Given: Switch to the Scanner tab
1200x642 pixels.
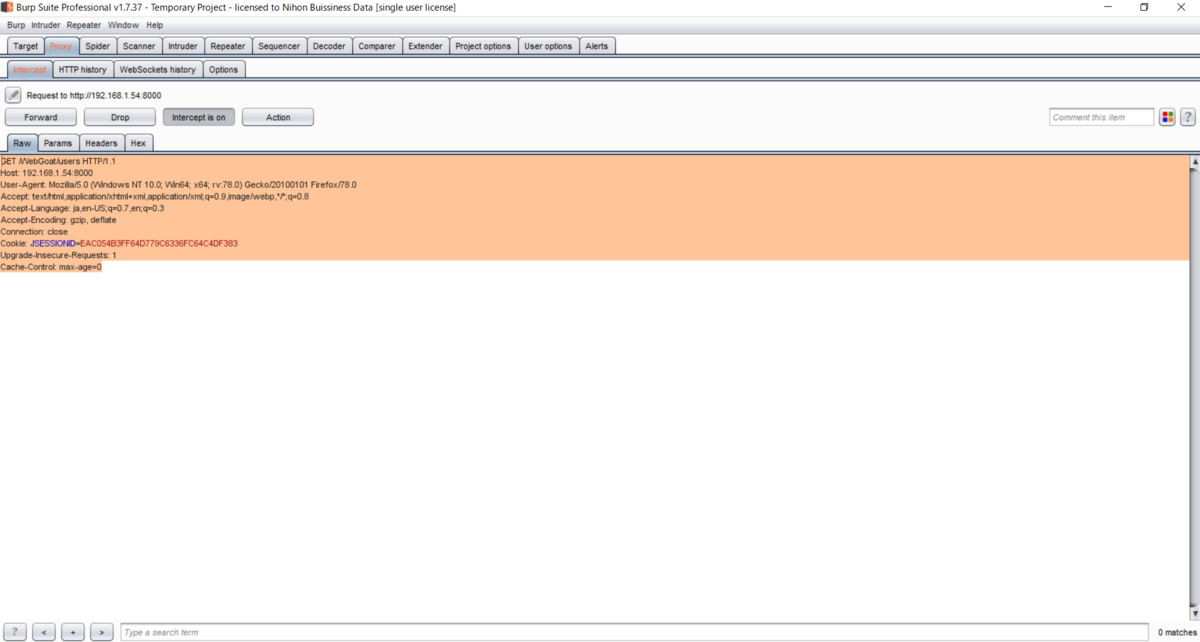Looking at the screenshot, I should click(139, 46).
